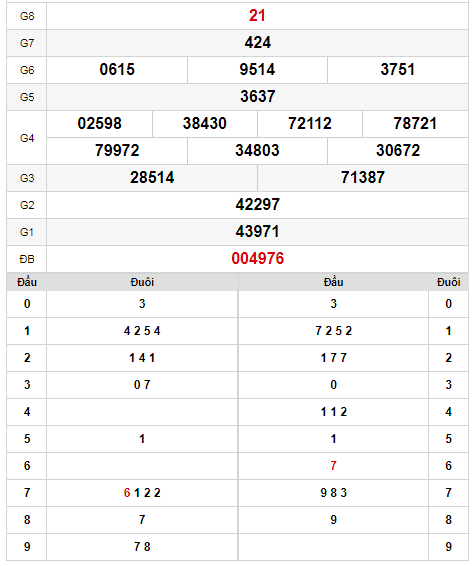Click the red 6 in row 7

coord(127,493)
